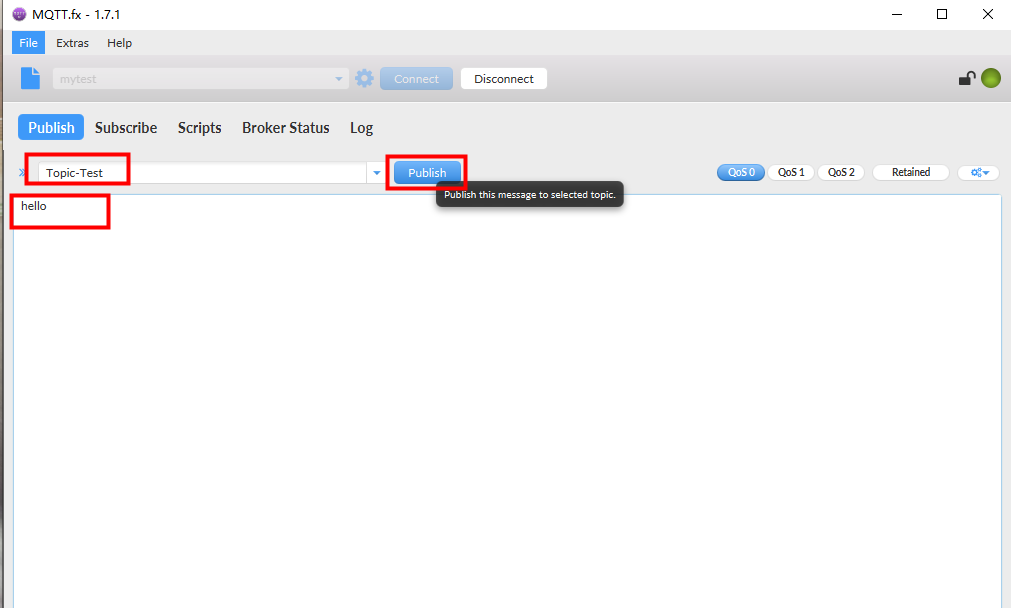Switch to the Log tab
This screenshot has height=608, width=1011.
click(361, 128)
